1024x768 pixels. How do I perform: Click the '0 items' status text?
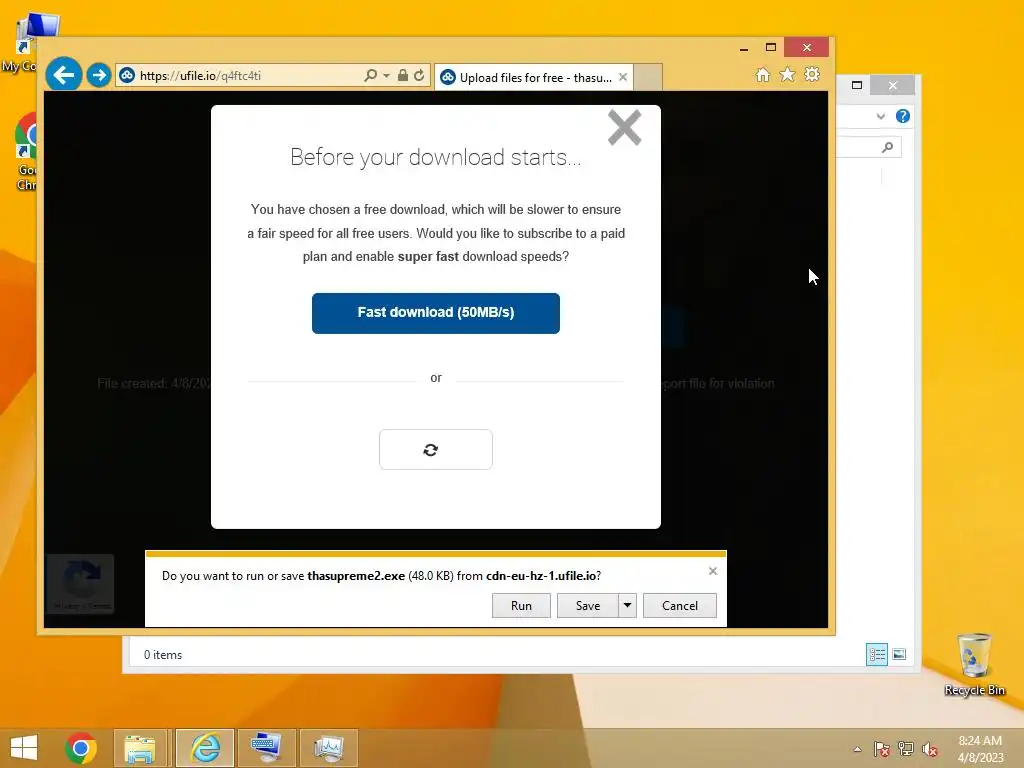point(163,654)
